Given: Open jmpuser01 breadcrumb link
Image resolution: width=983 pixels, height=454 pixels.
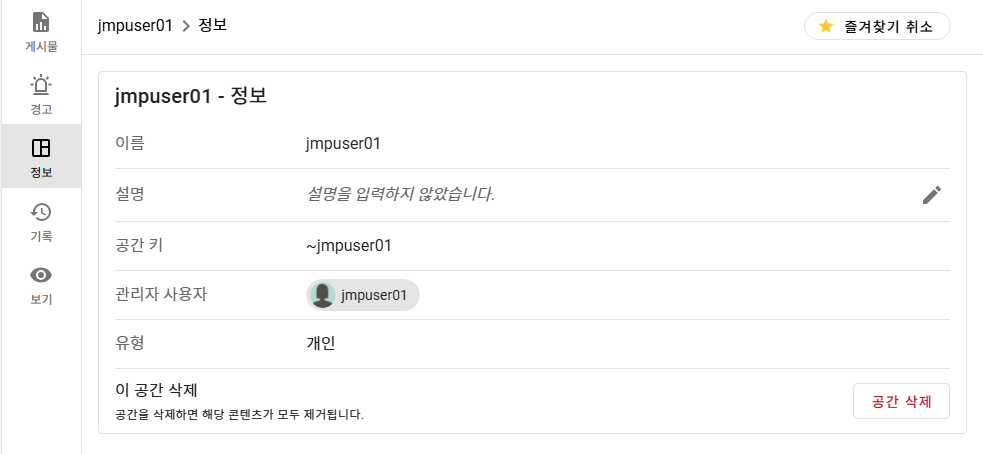Looking at the screenshot, I should 135,26.
